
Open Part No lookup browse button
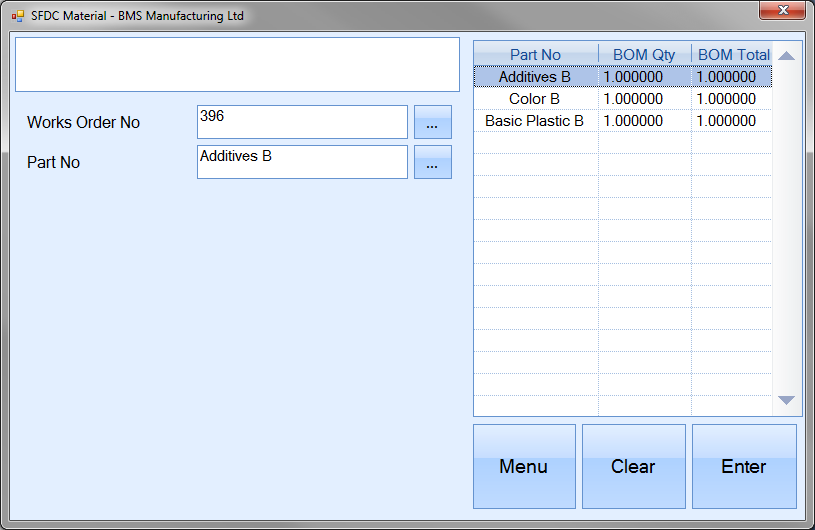pos(432,162)
